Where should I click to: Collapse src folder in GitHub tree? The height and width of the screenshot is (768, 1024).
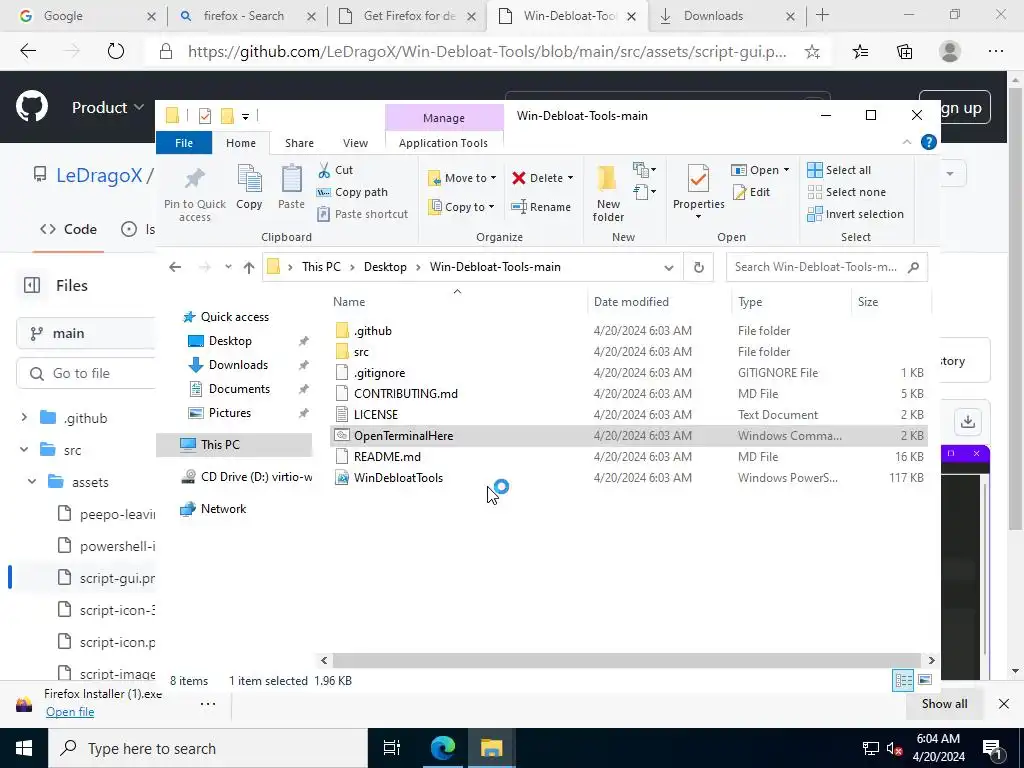pyautogui.click(x=24, y=450)
